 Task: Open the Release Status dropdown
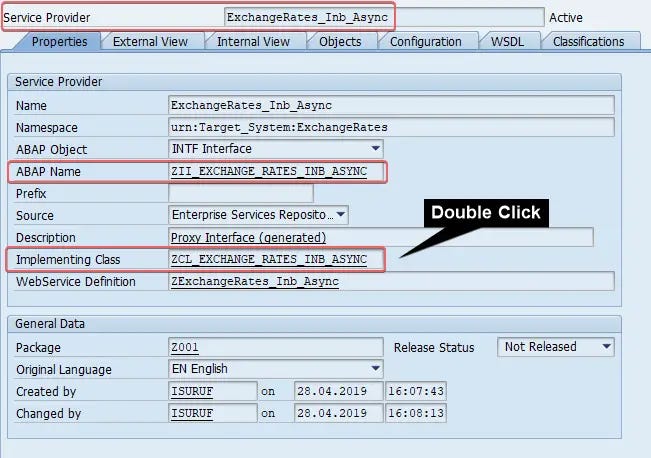click(x=606, y=347)
